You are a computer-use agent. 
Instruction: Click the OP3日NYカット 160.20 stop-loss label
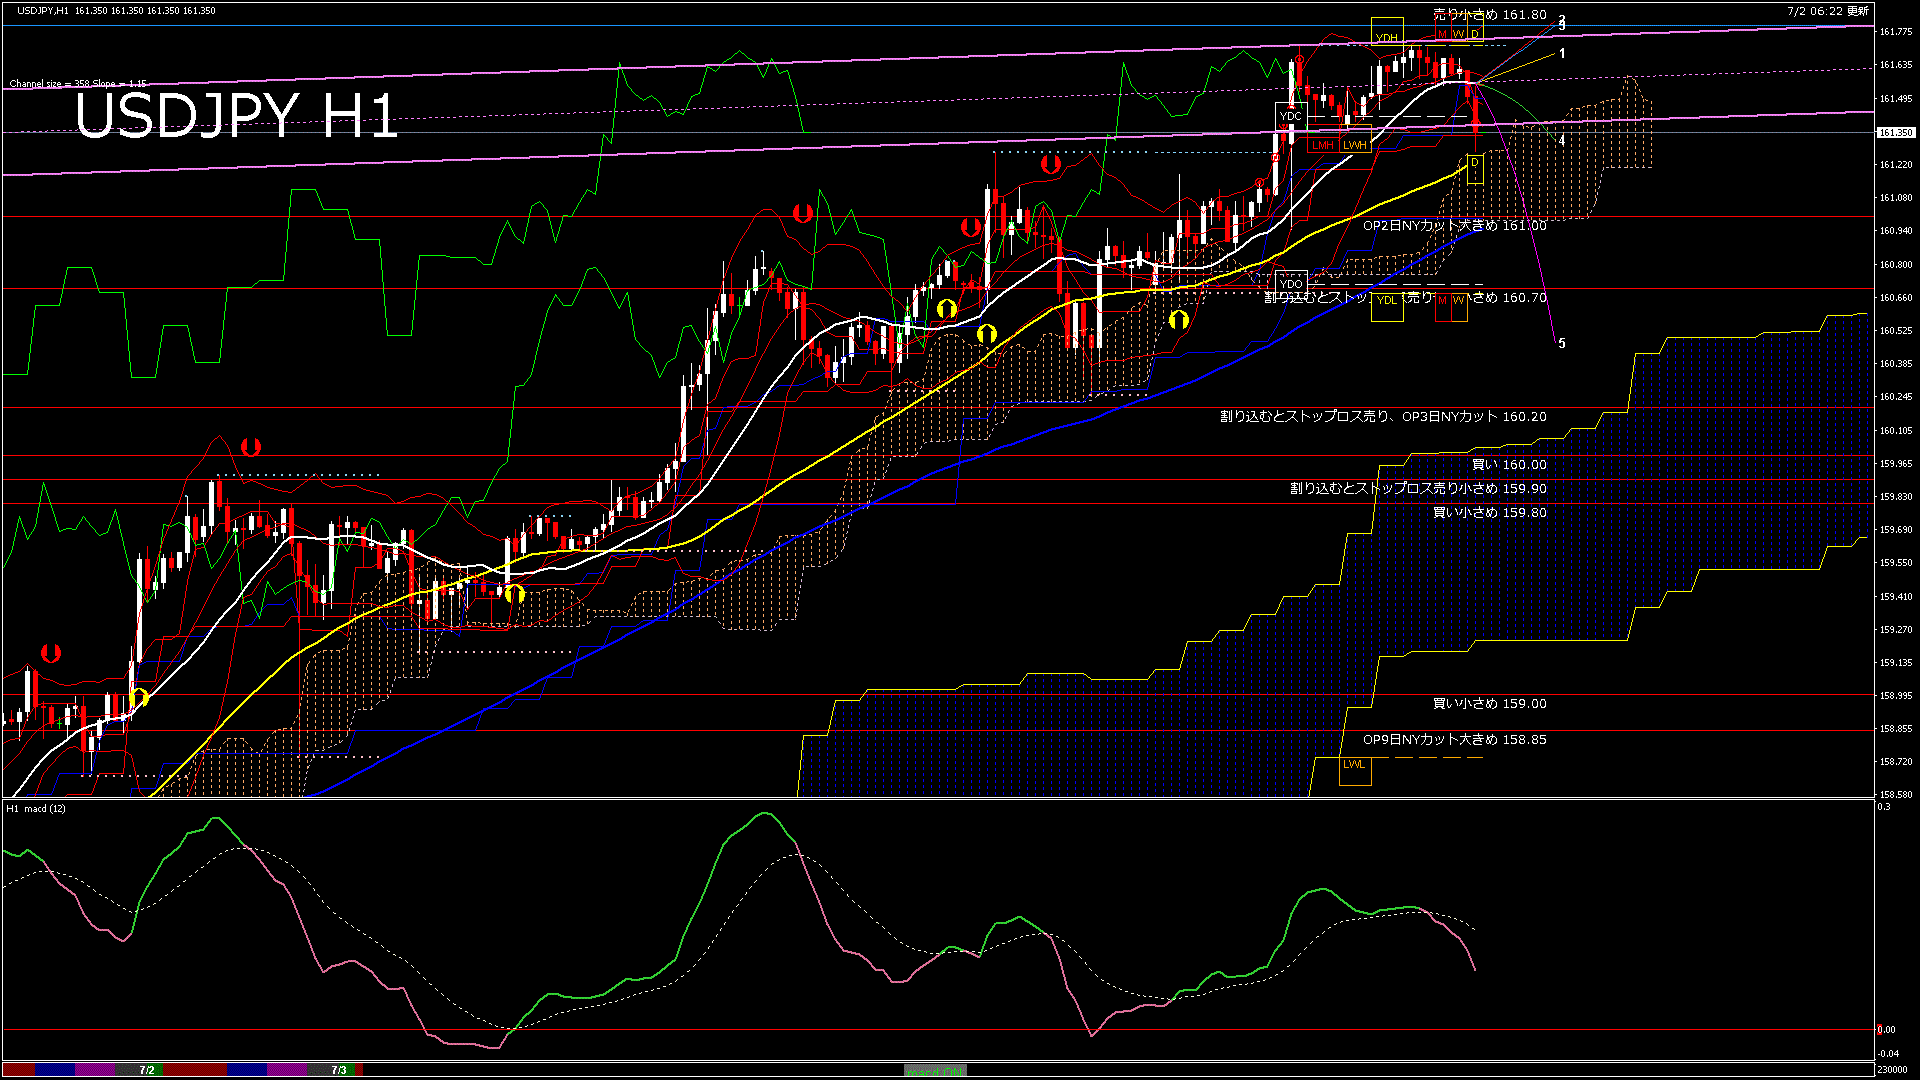(x=1383, y=417)
